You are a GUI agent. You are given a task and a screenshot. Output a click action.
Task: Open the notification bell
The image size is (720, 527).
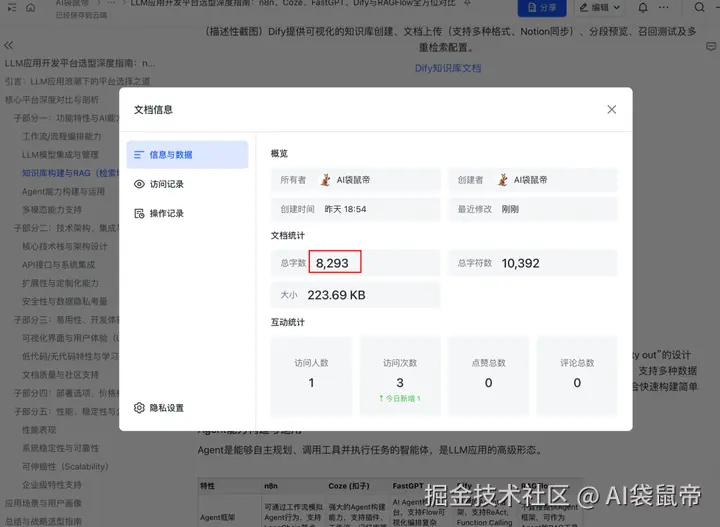pos(643,7)
